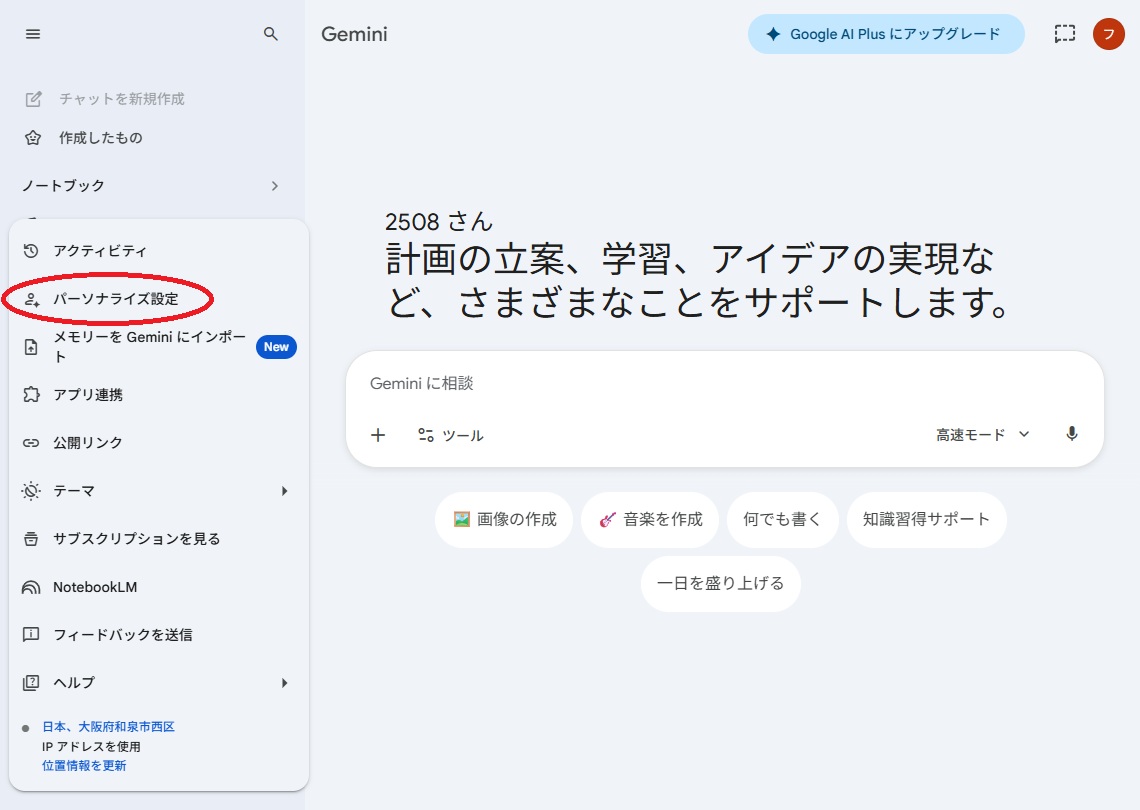
Task: Click the new chat pencil icon
Action: 33,99
